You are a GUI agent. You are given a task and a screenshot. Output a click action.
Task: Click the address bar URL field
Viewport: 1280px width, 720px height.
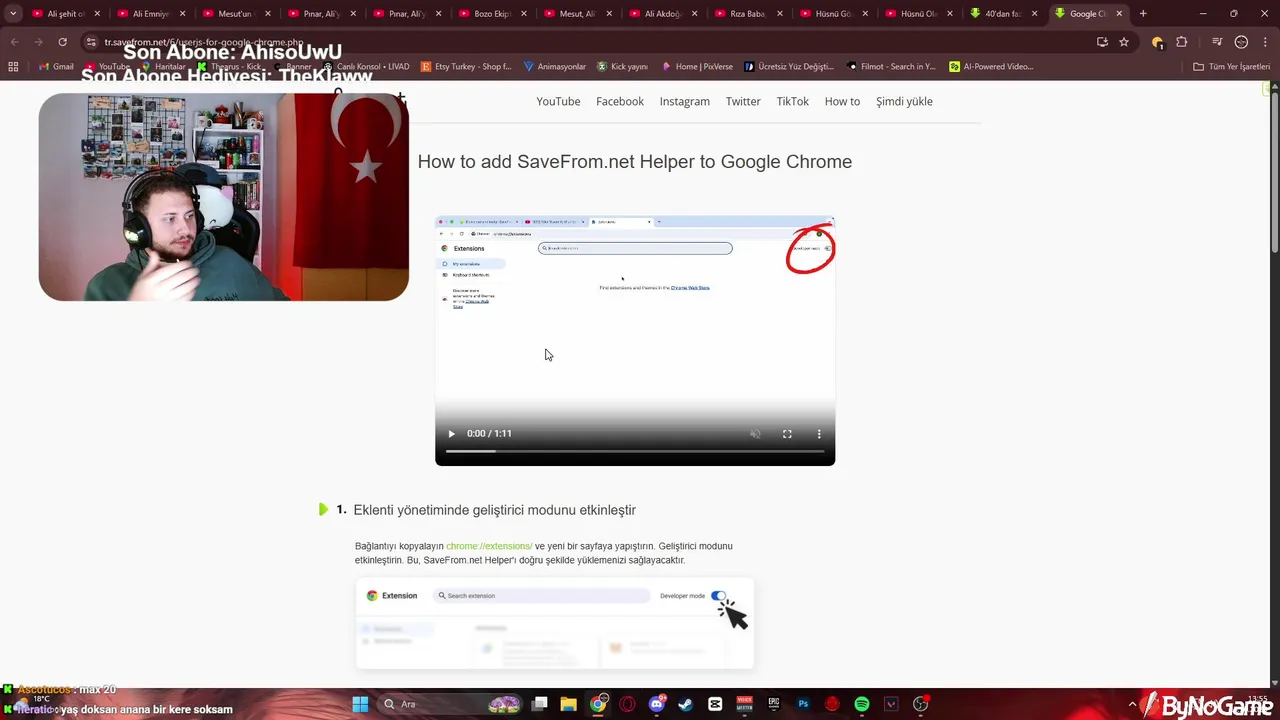tap(590, 42)
